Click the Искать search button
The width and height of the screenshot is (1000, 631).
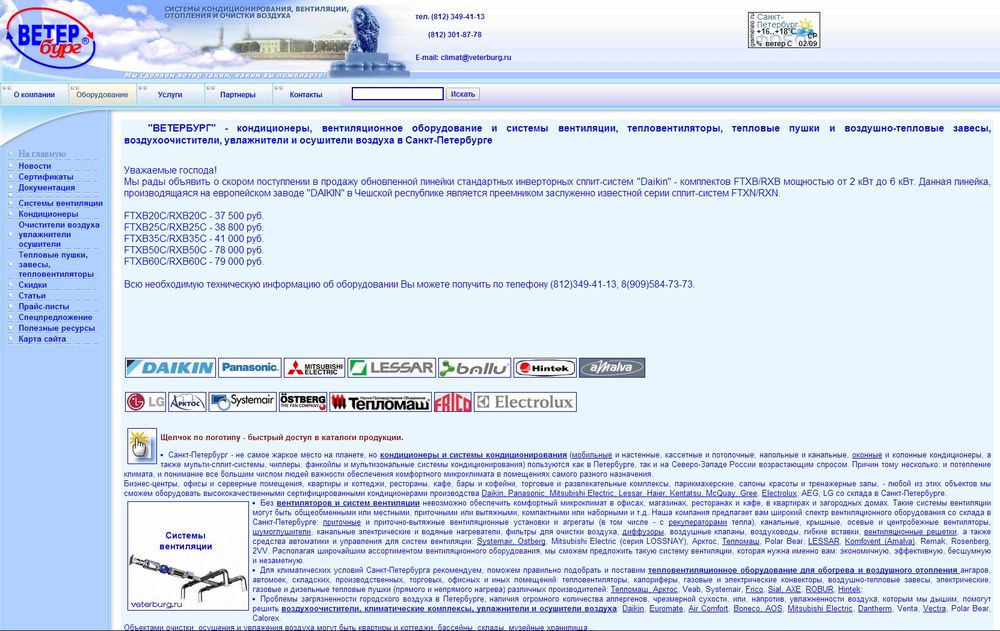(462, 94)
